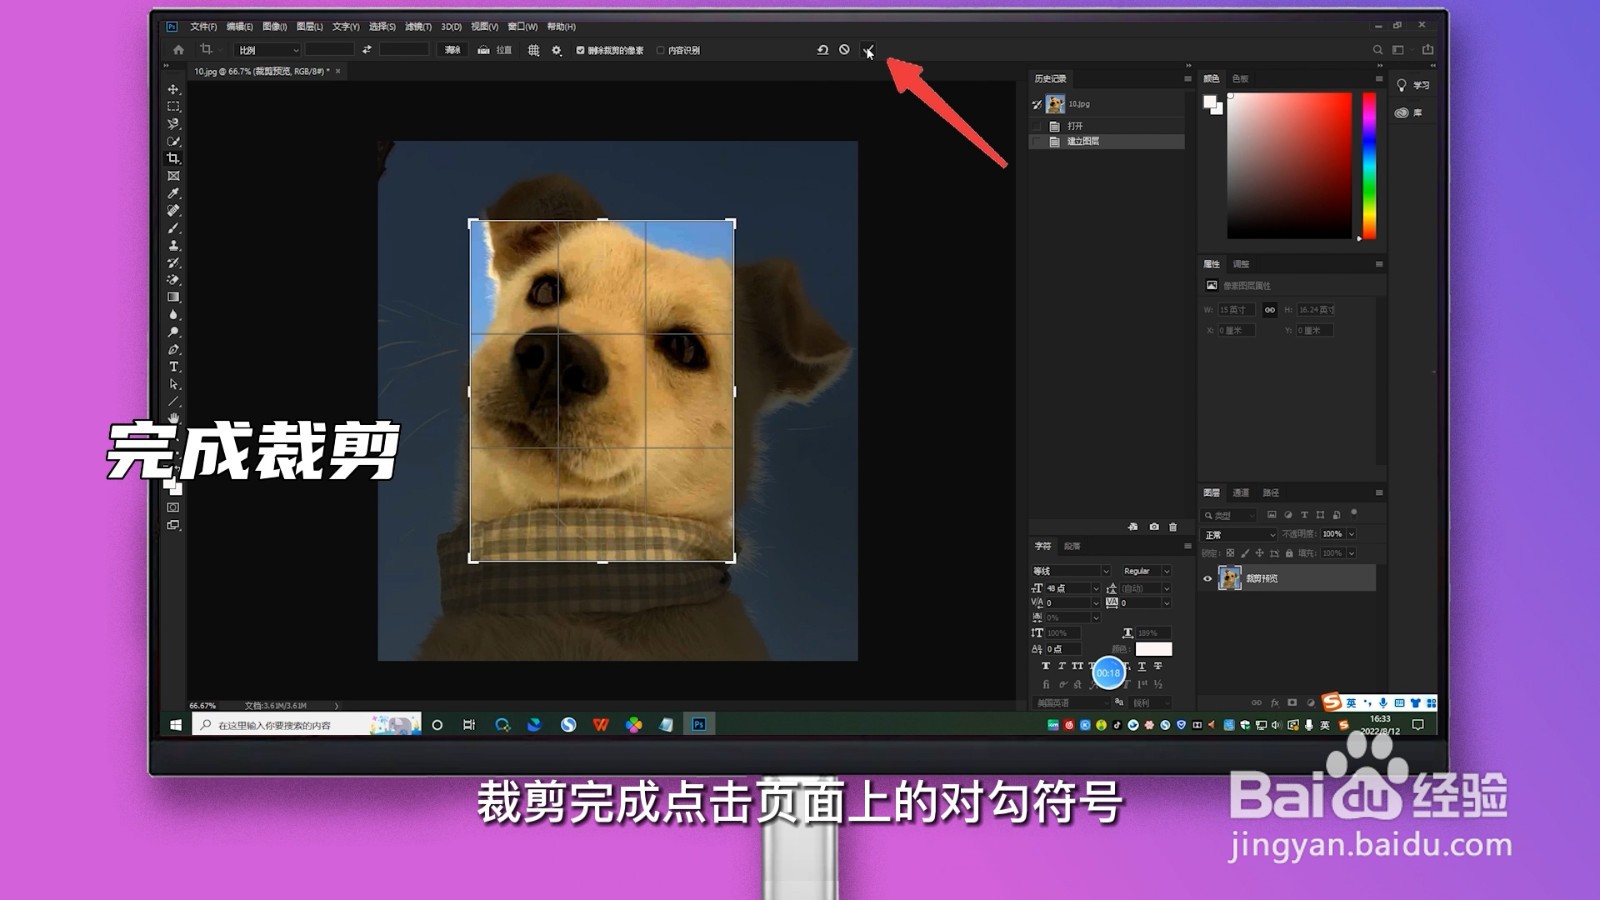Select the Horizontal Type tool

tap(173, 367)
